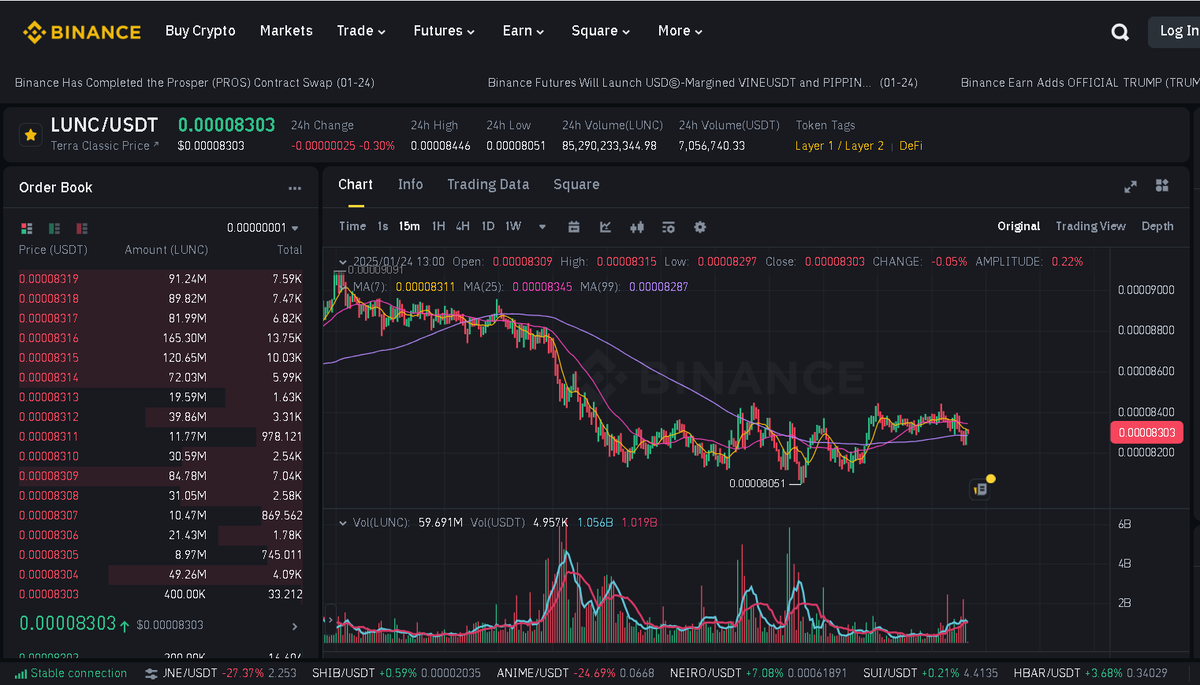
Task: Open Markets page
Action: (286, 31)
